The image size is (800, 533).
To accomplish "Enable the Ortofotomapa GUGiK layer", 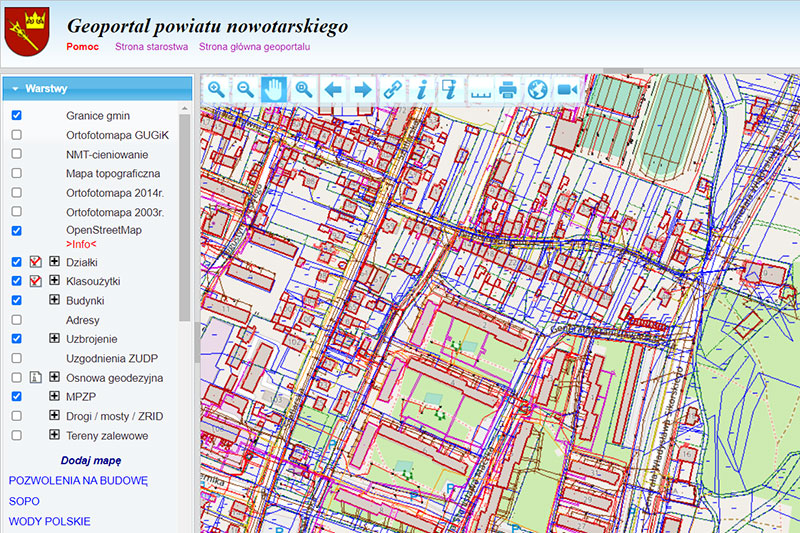I will 16,135.
